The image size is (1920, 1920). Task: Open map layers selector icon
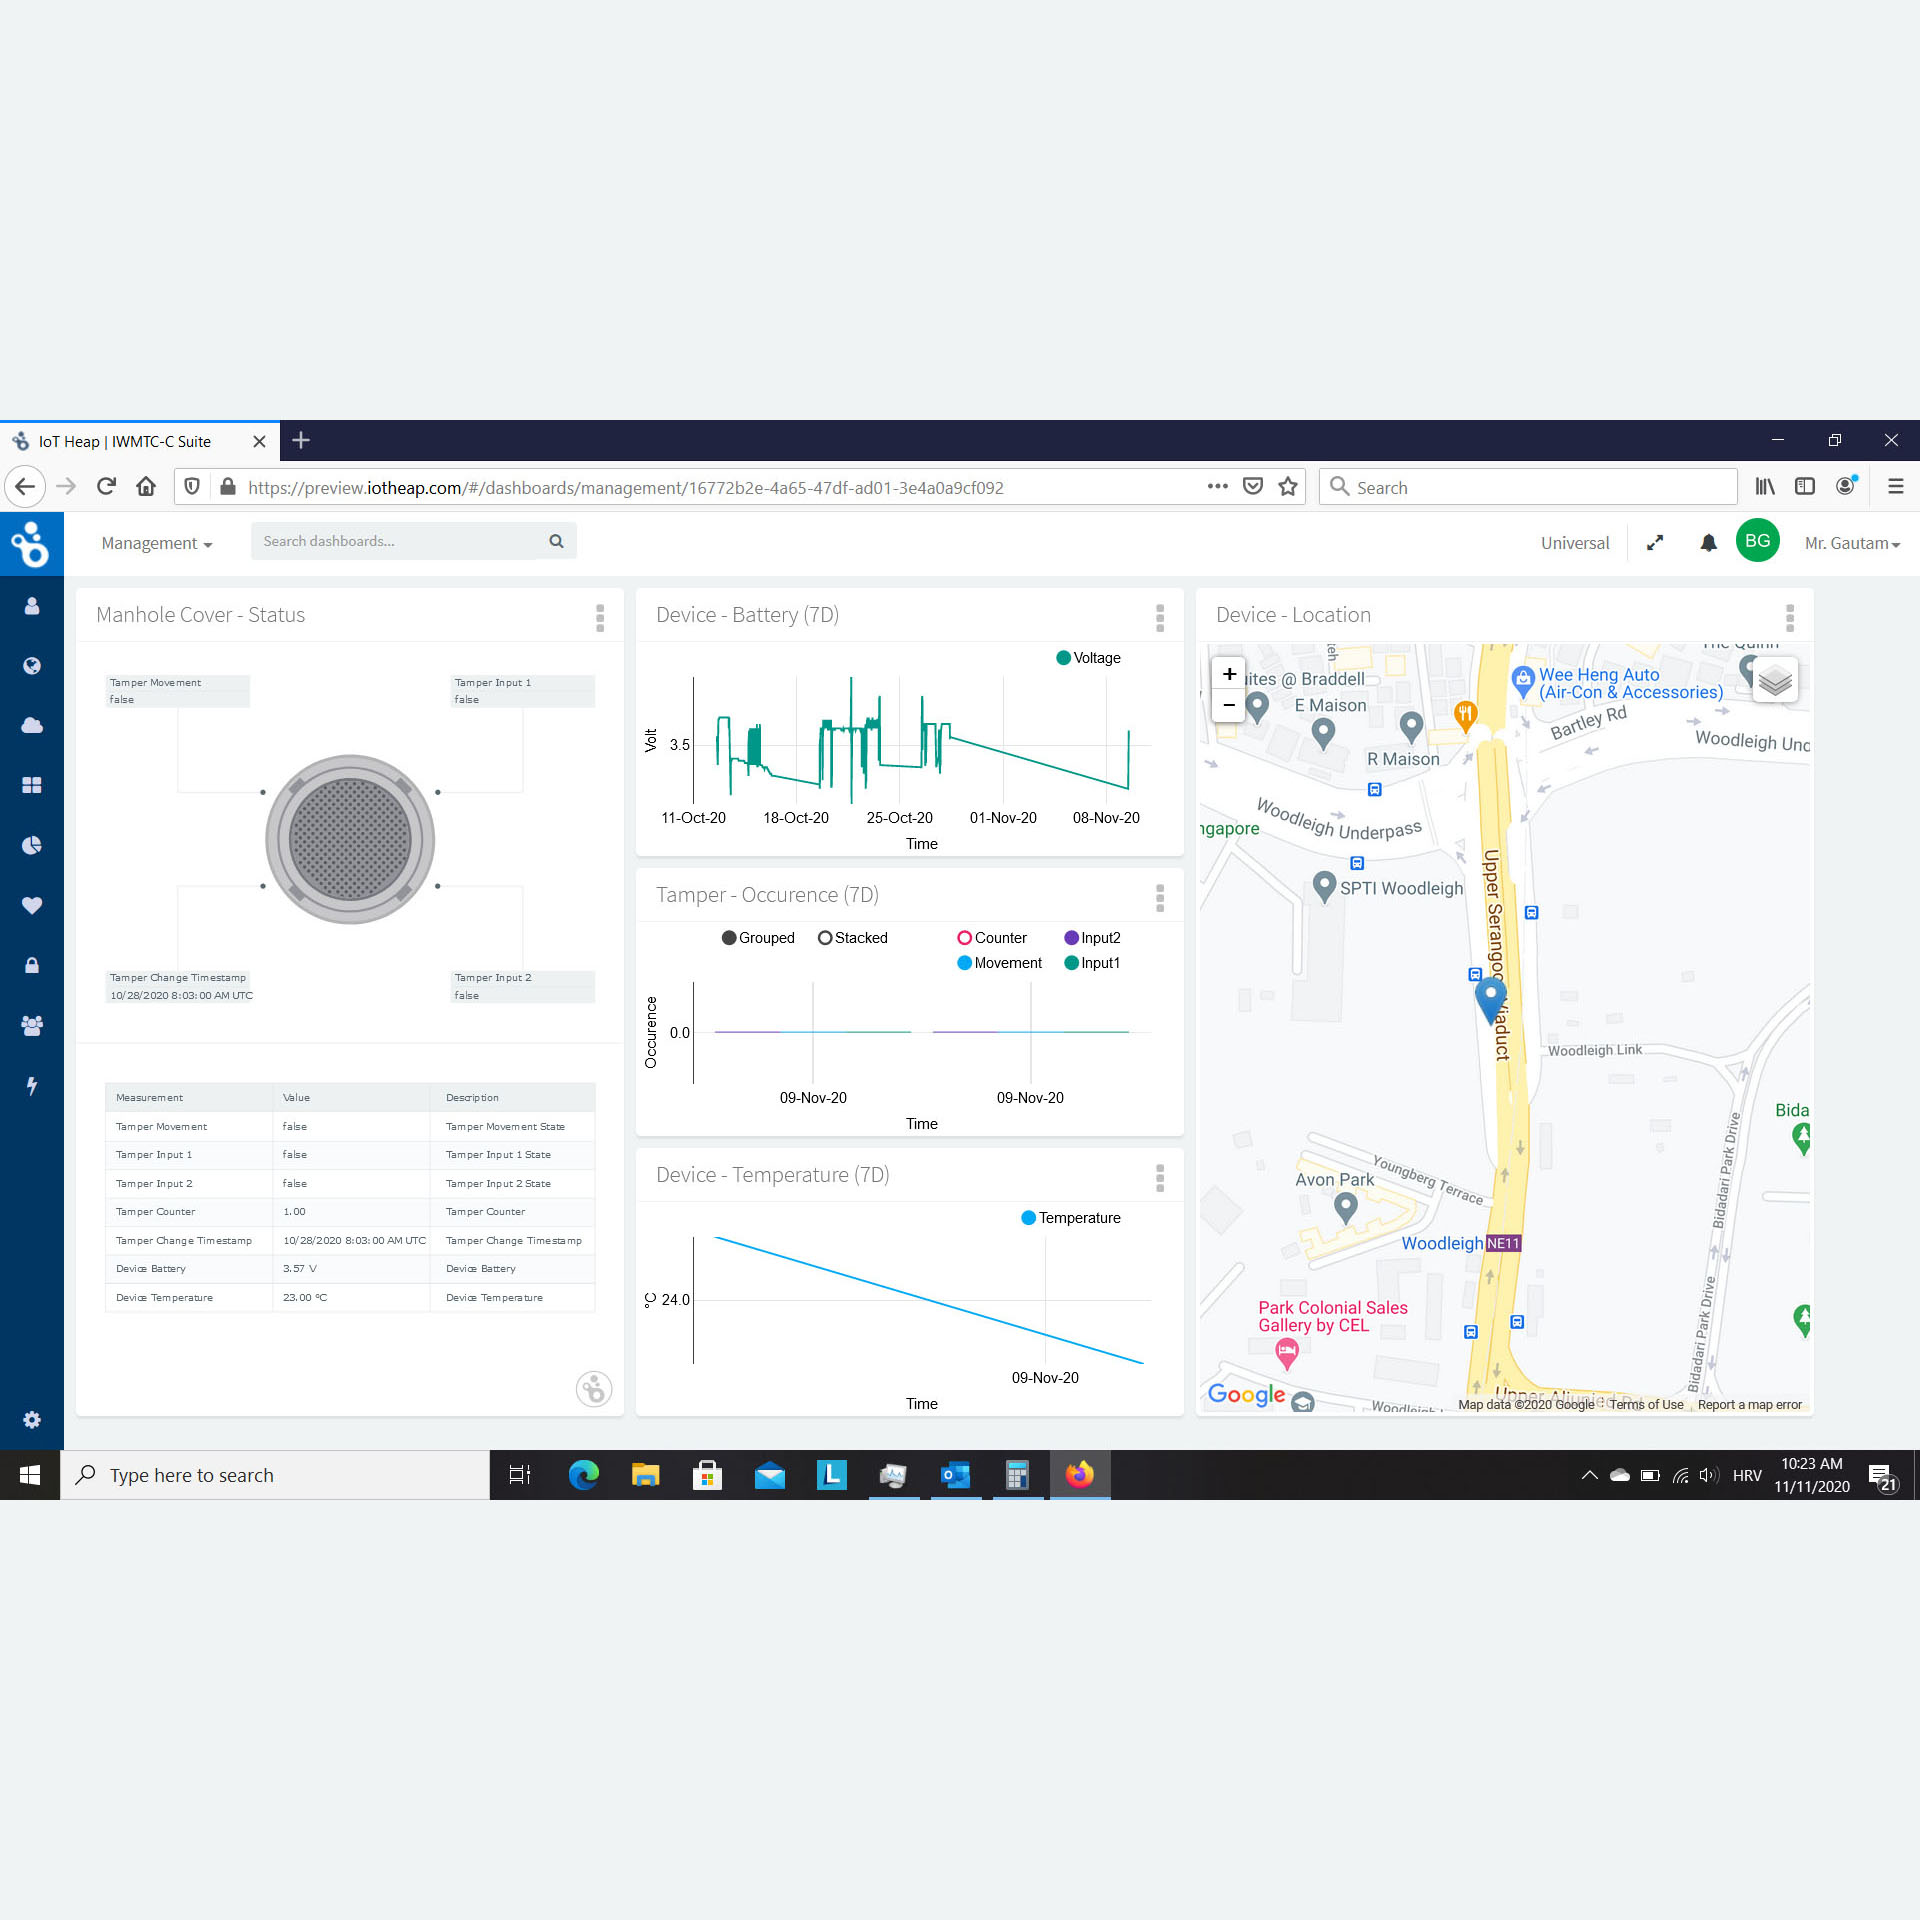1774,681
